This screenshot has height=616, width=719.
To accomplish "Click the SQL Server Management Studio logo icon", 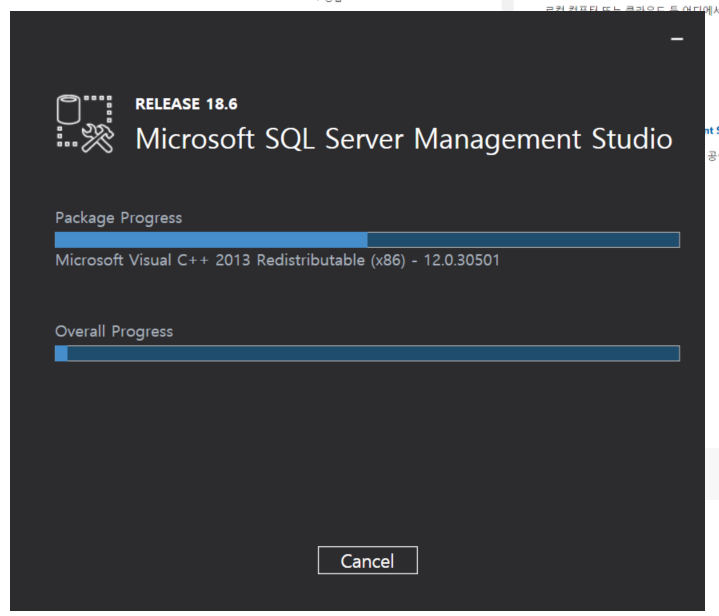I will pos(85,124).
